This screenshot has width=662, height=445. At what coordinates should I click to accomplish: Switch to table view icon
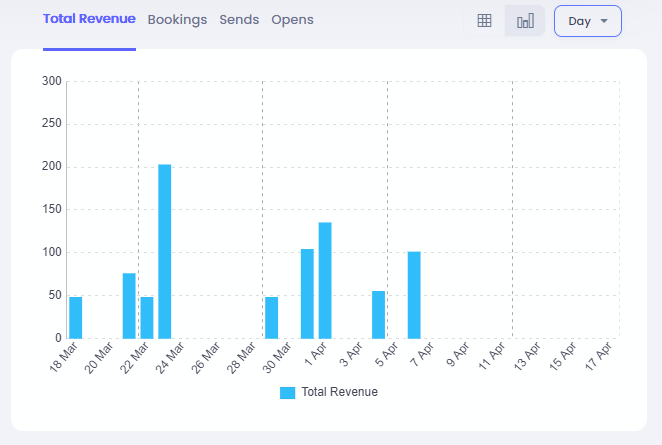click(x=484, y=21)
